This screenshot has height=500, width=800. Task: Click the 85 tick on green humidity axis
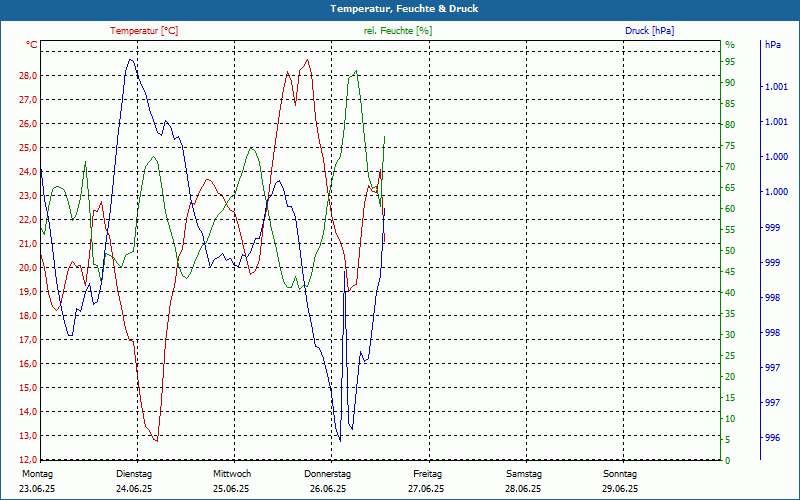[x=730, y=104]
